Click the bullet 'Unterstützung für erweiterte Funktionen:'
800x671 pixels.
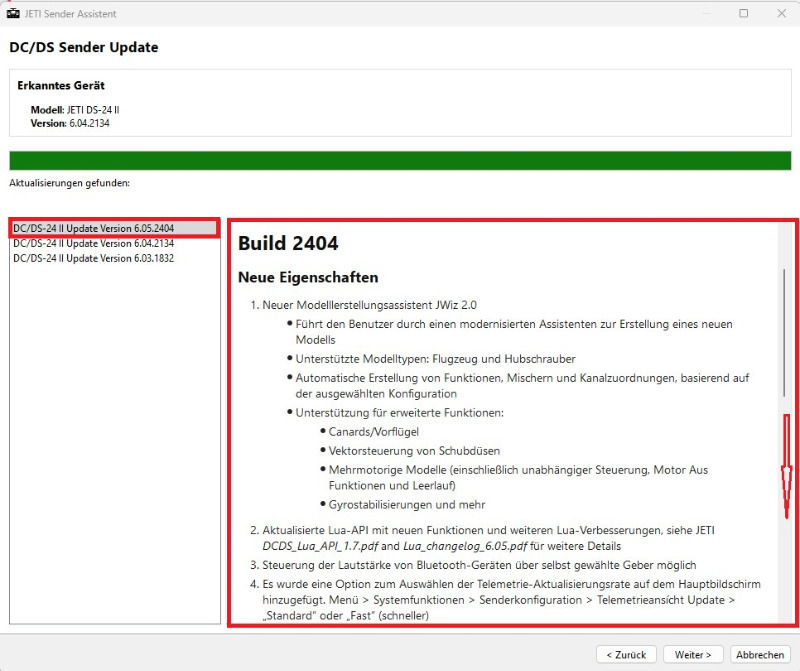(x=399, y=413)
